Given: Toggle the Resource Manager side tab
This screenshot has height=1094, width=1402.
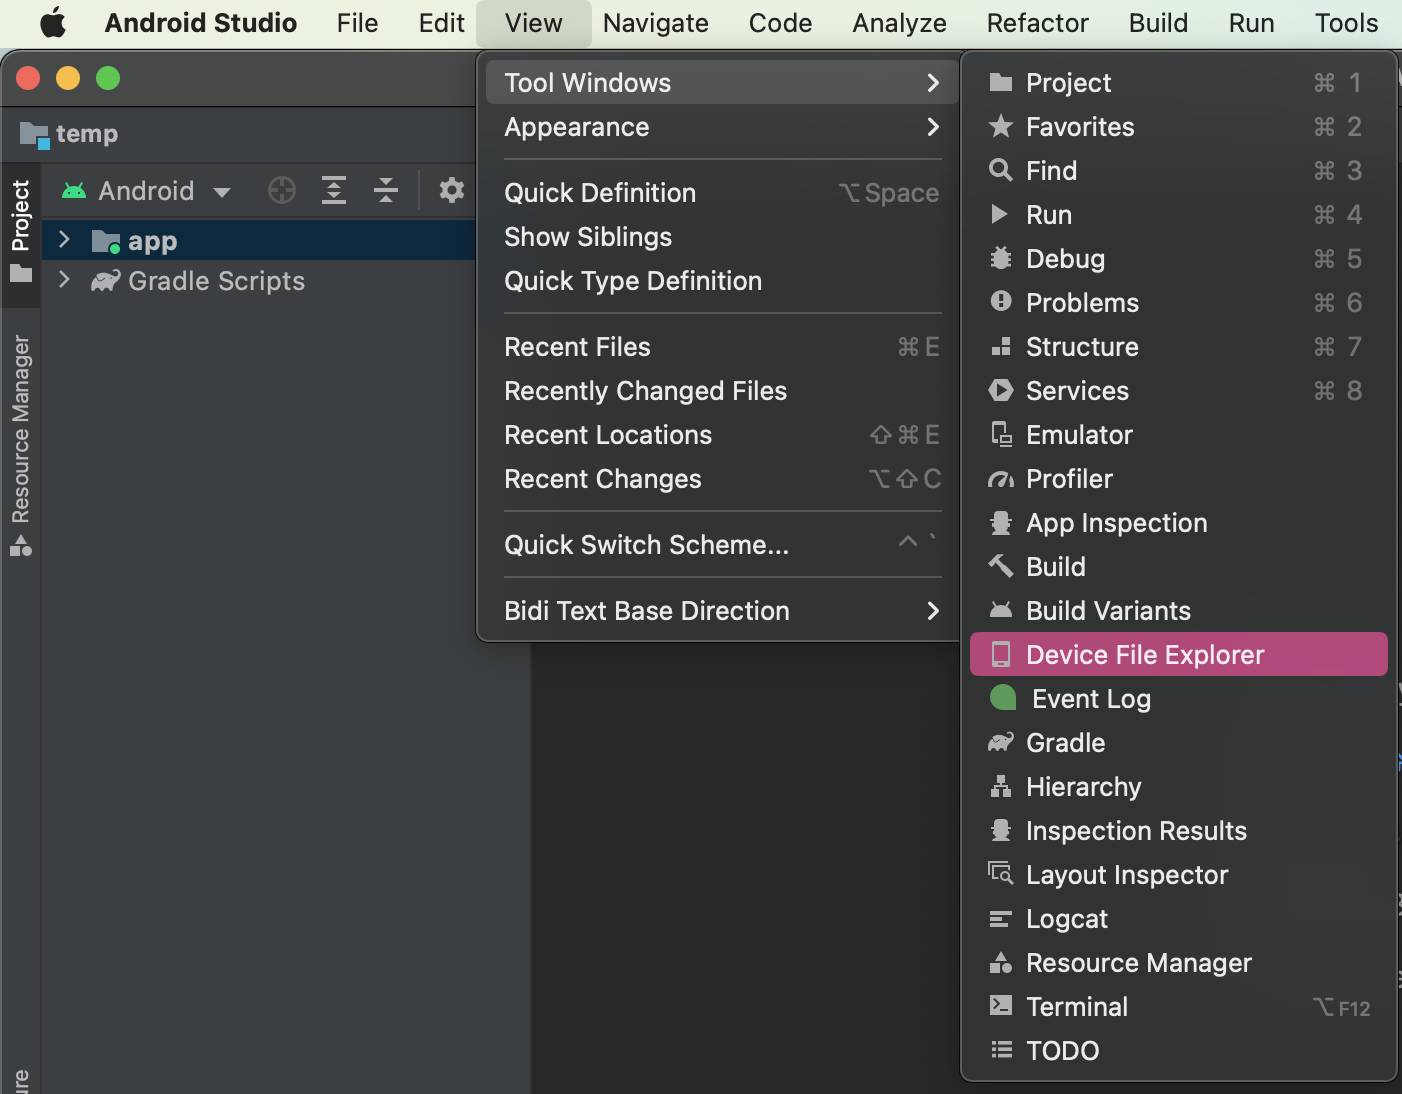Looking at the screenshot, I should click(x=20, y=445).
